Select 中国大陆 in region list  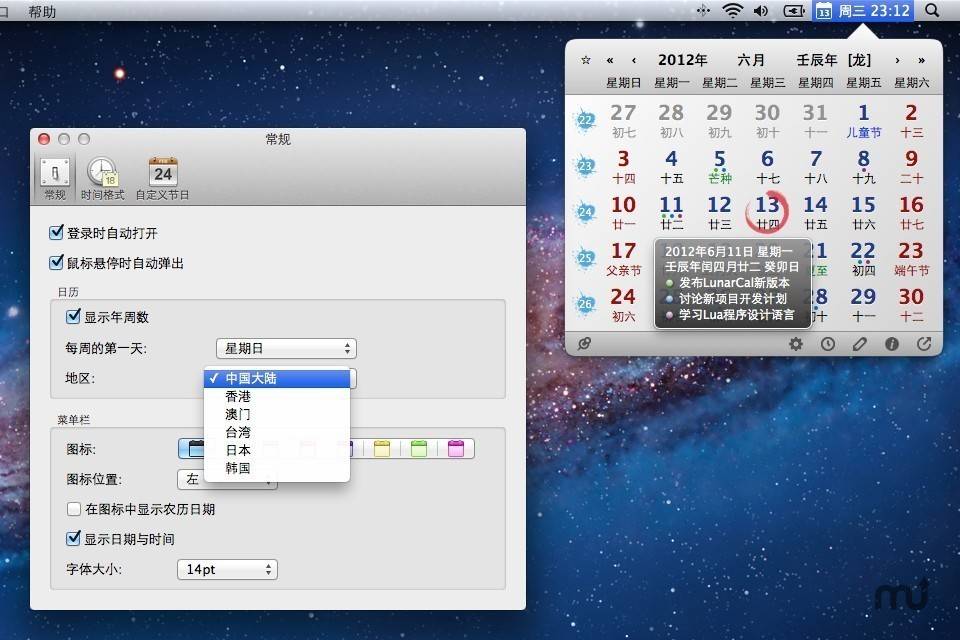point(277,378)
